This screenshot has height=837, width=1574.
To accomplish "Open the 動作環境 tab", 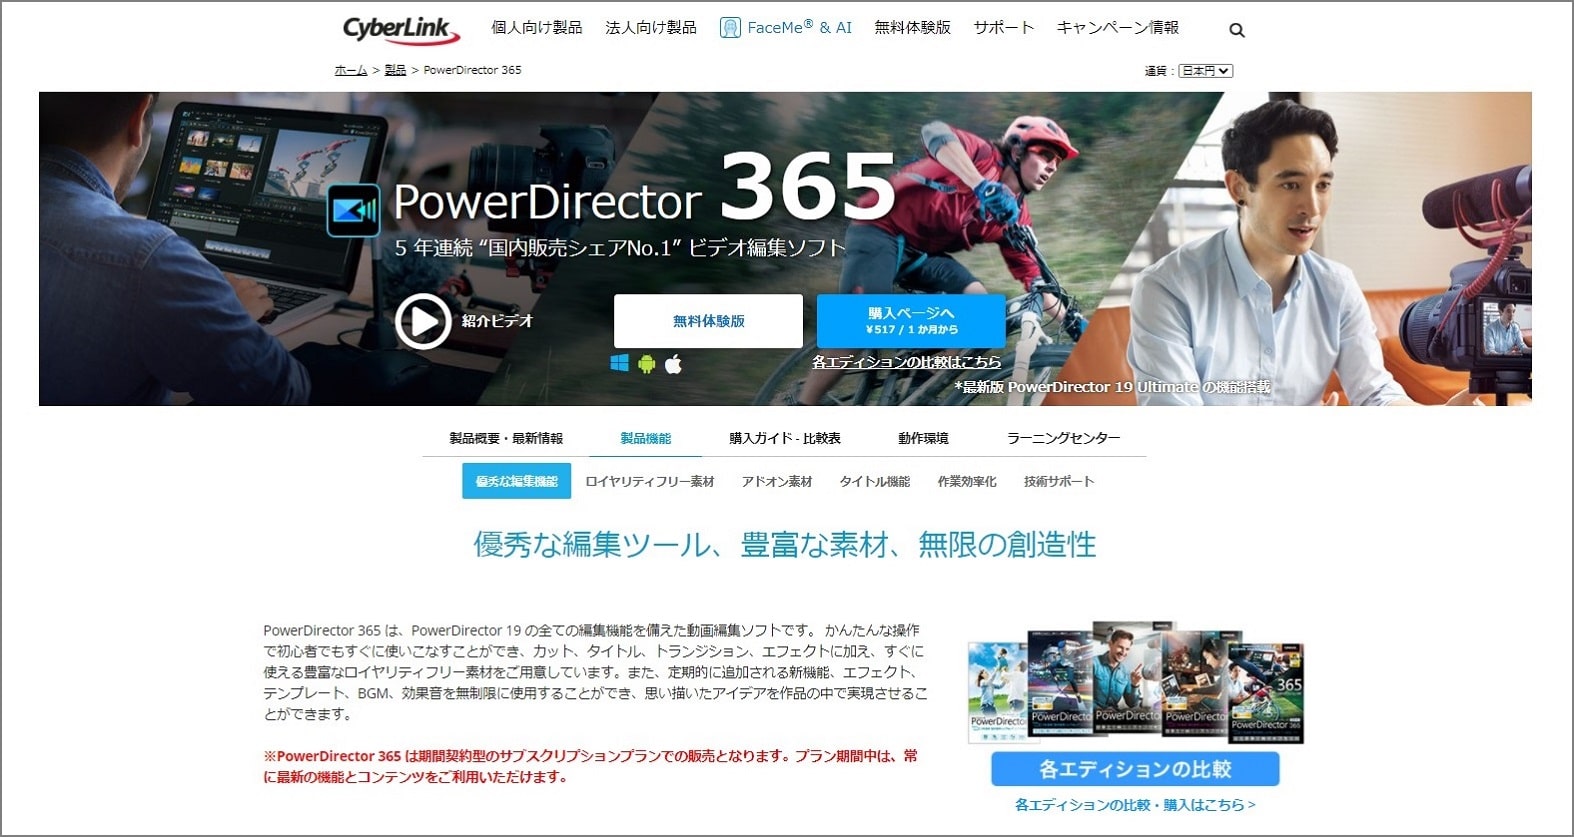I will [923, 438].
